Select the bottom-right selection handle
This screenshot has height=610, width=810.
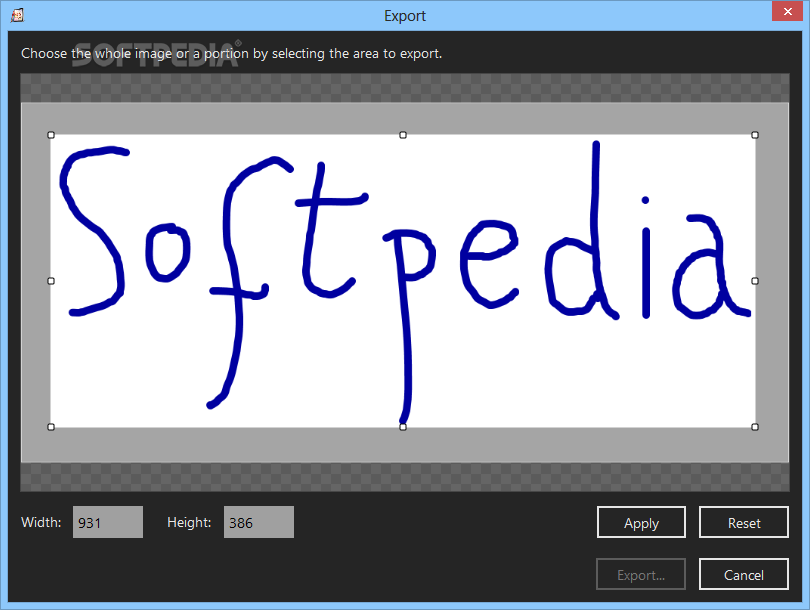click(x=755, y=427)
